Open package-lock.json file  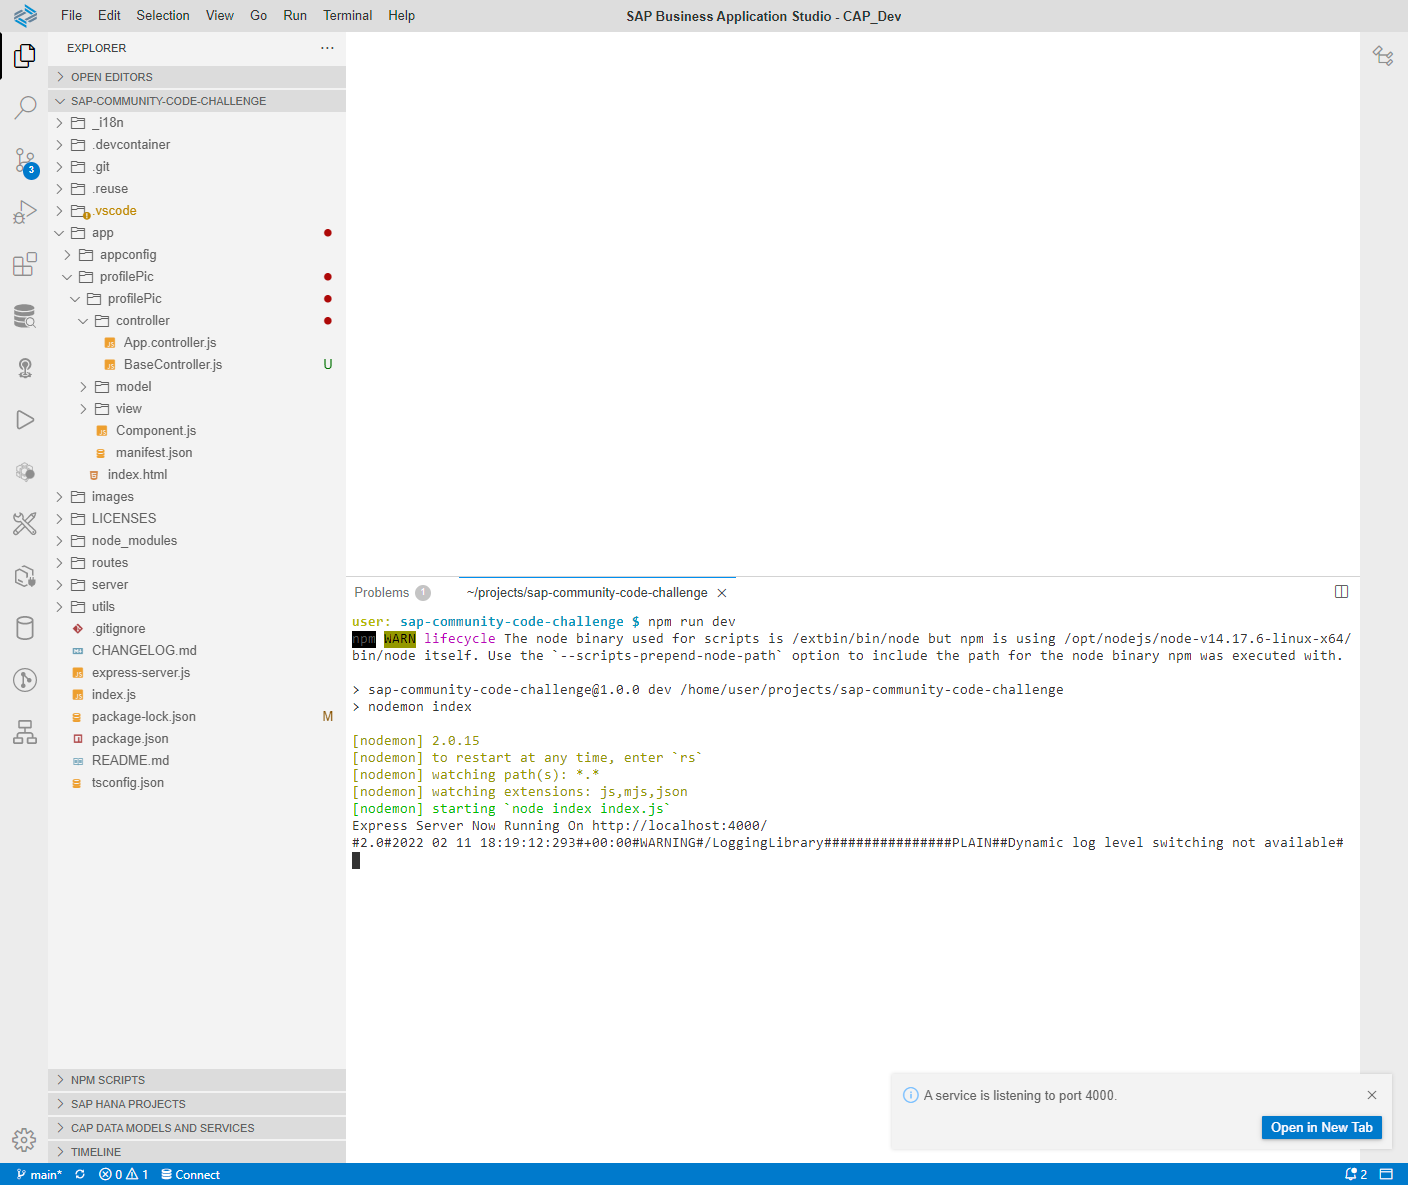197,717
